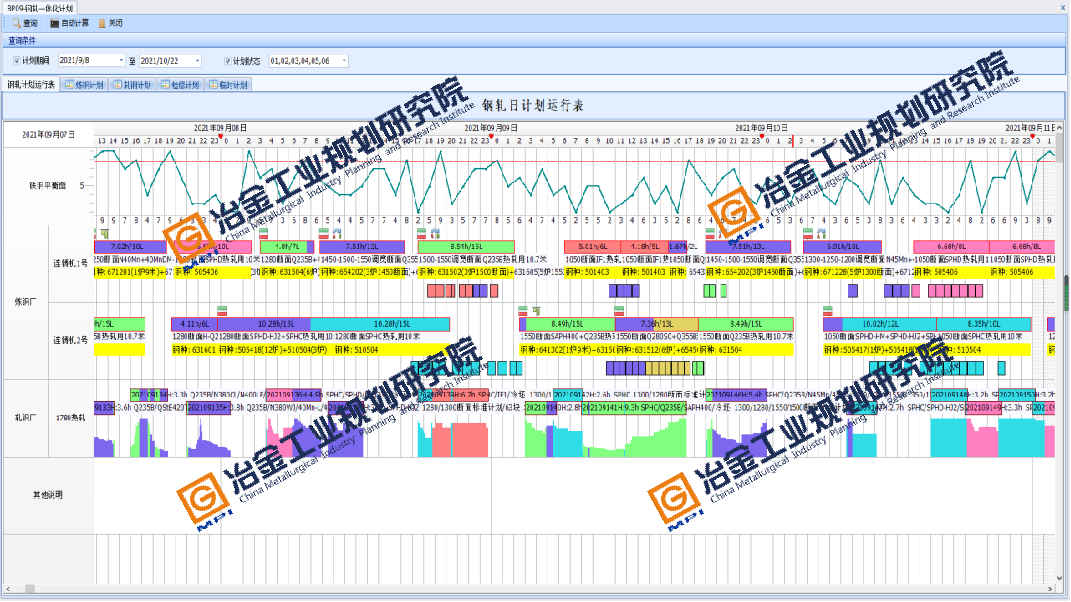The image size is (1071, 602).
Task: Click the 连铸机1号 row label
Action: [70, 263]
